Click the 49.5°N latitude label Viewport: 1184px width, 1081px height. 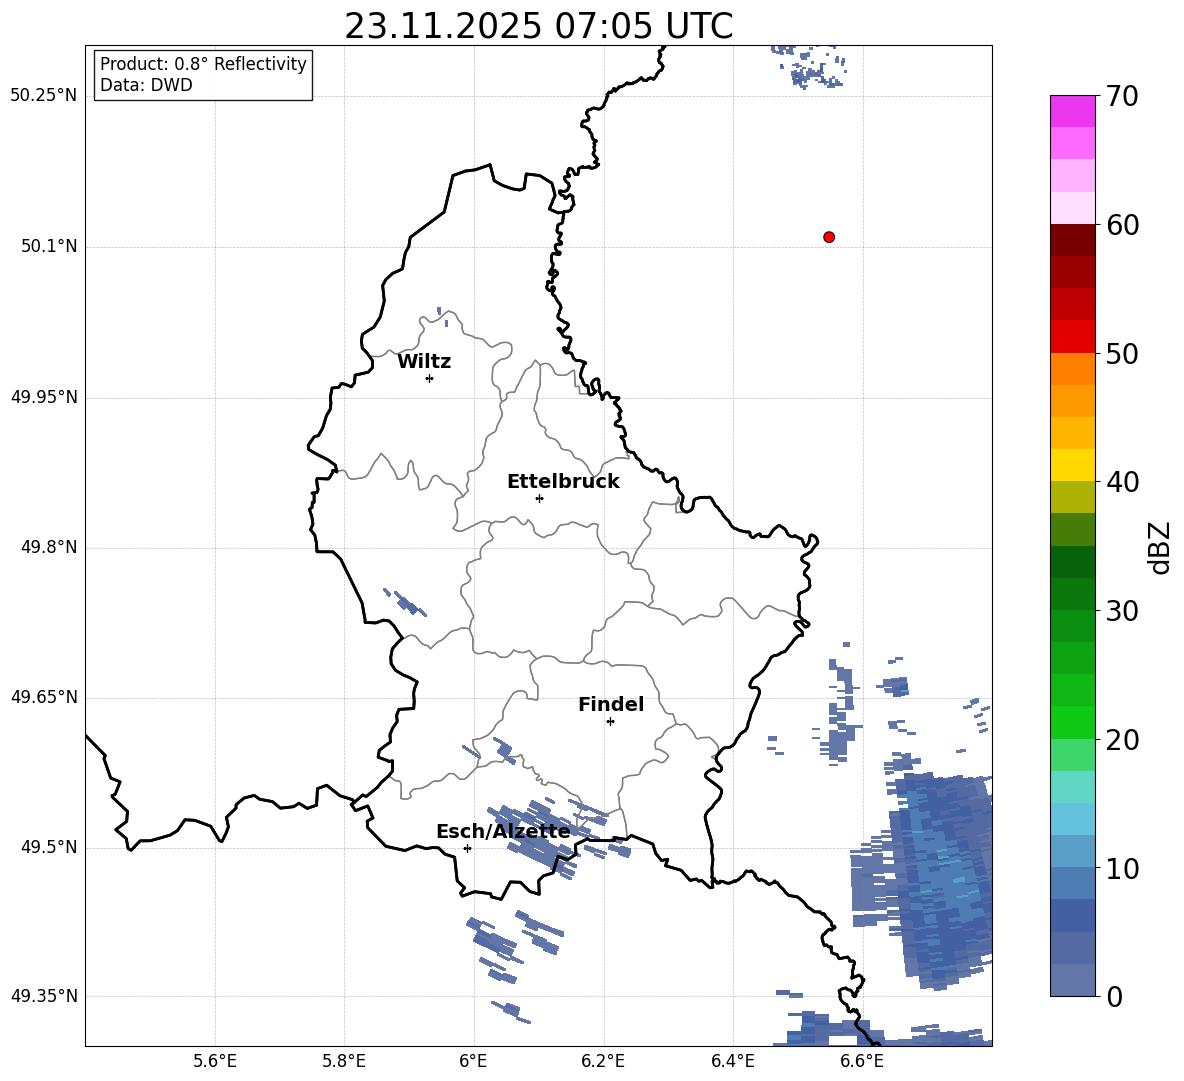[x=49, y=847]
